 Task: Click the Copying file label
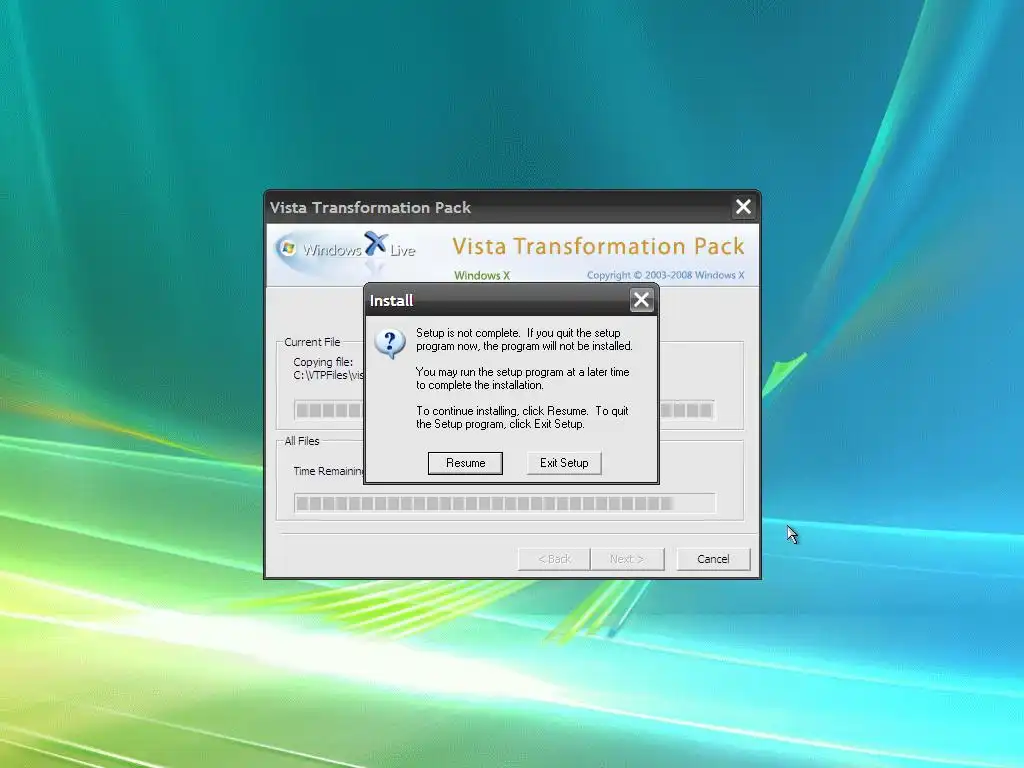tap(323, 362)
